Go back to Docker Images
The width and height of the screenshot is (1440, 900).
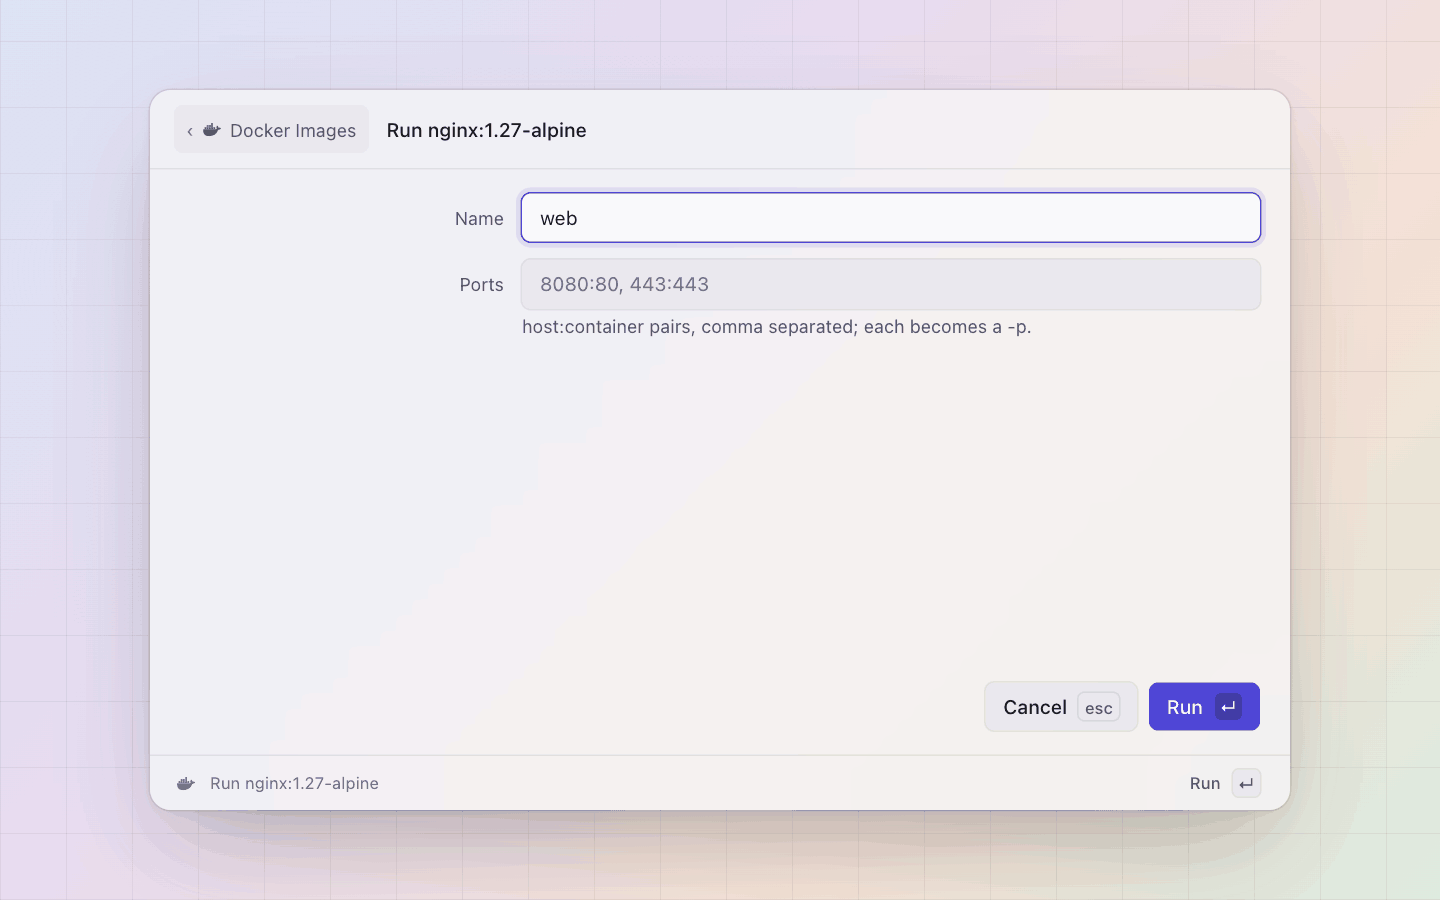[271, 130]
